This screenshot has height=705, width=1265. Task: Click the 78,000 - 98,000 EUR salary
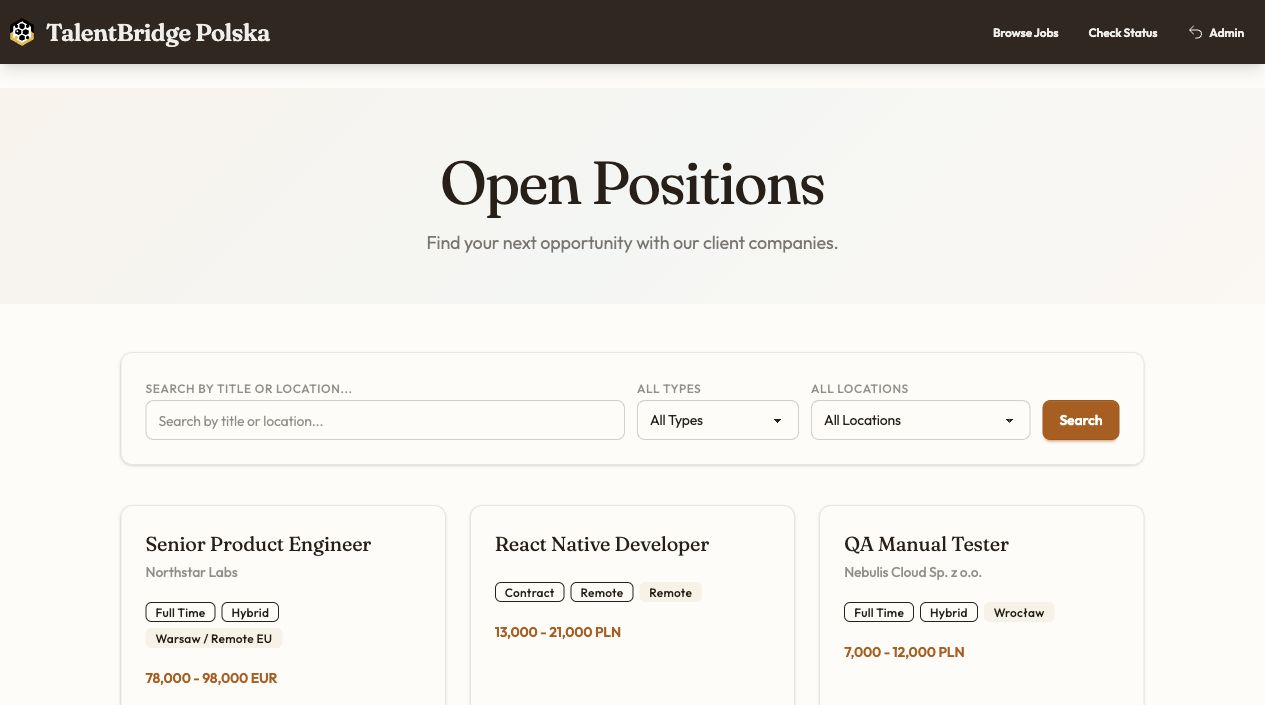click(211, 678)
